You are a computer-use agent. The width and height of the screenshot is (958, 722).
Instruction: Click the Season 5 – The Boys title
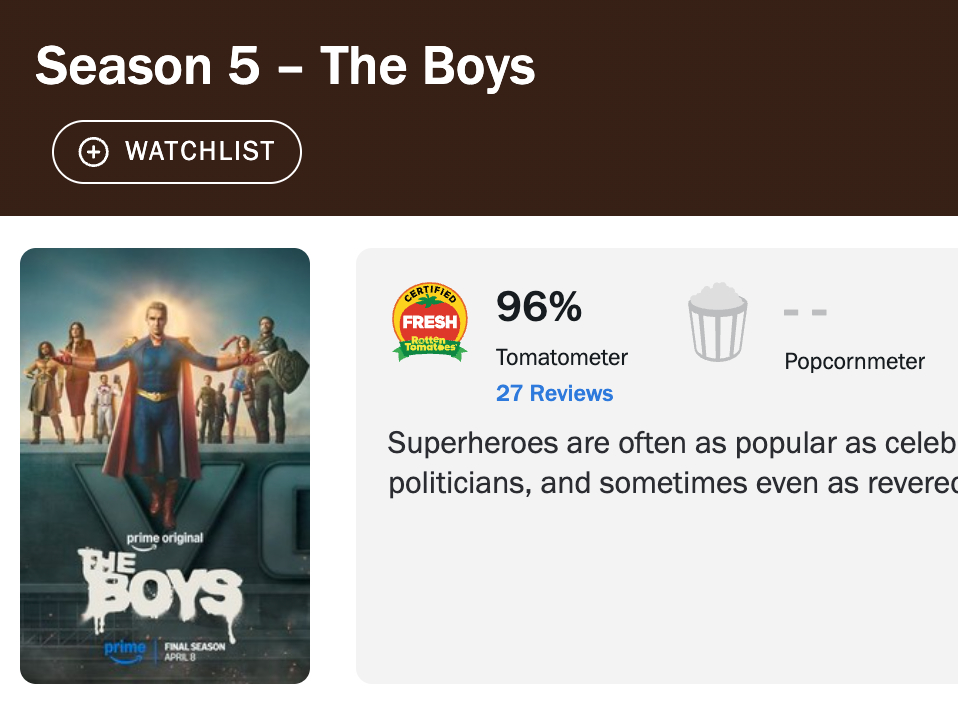click(285, 66)
